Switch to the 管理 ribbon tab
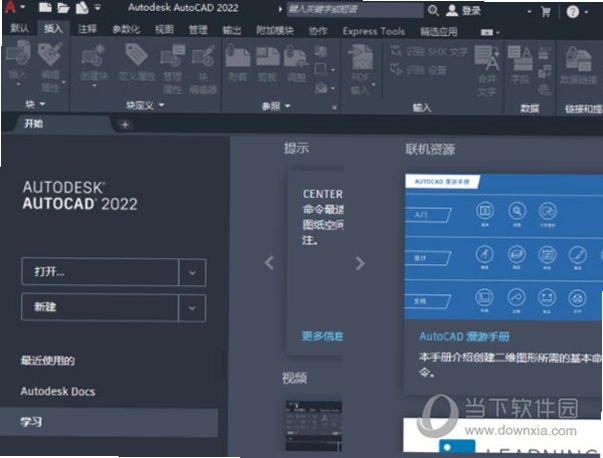 [198, 30]
